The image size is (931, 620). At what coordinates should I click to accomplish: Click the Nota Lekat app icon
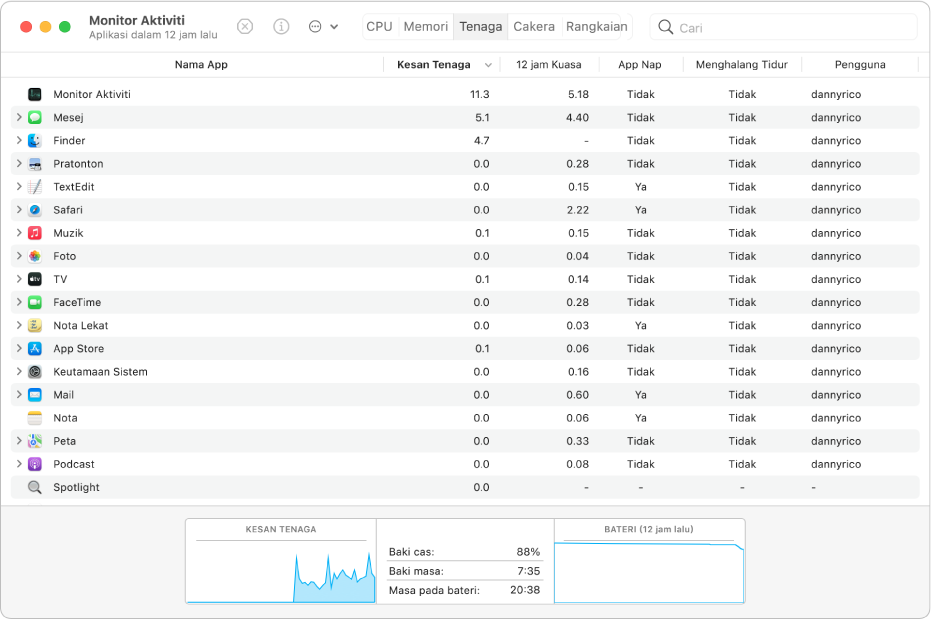(x=35, y=325)
